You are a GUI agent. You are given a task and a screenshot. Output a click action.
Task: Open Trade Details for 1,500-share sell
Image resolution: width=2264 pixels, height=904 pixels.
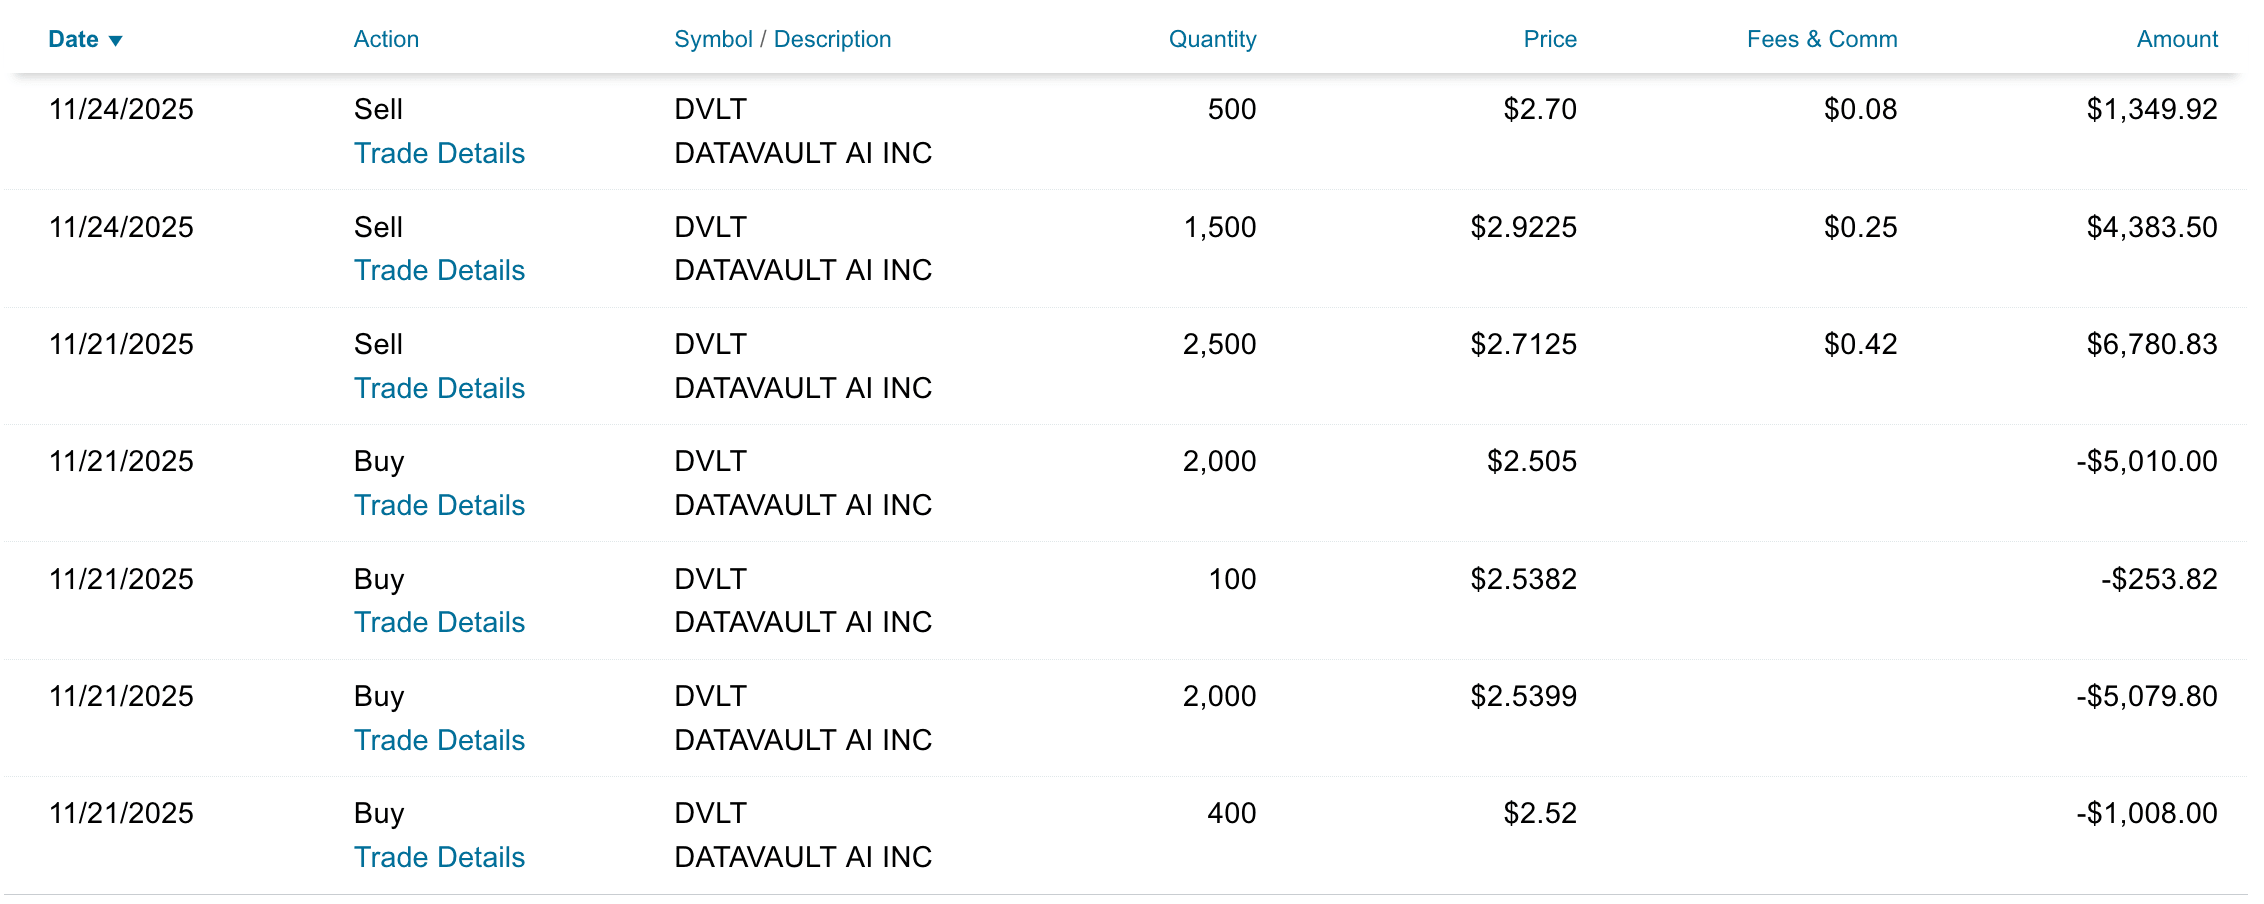click(x=439, y=271)
